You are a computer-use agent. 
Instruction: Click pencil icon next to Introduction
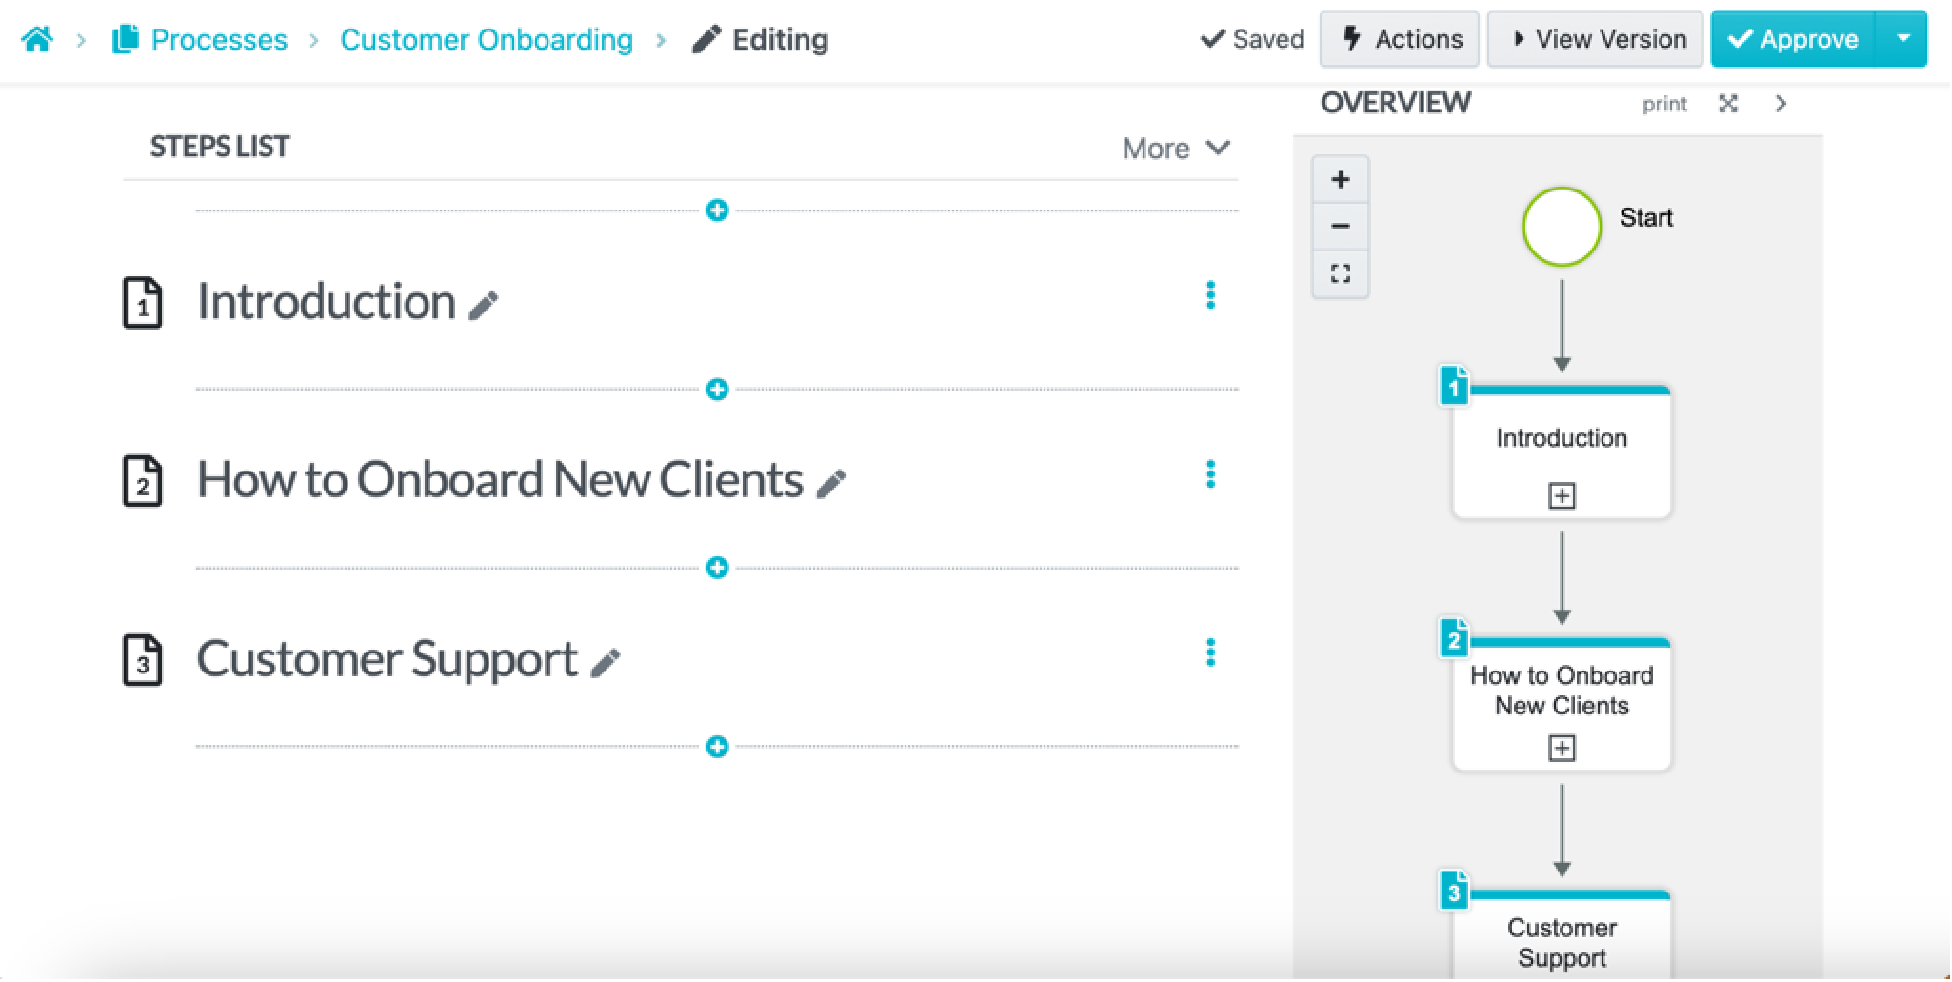[484, 305]
